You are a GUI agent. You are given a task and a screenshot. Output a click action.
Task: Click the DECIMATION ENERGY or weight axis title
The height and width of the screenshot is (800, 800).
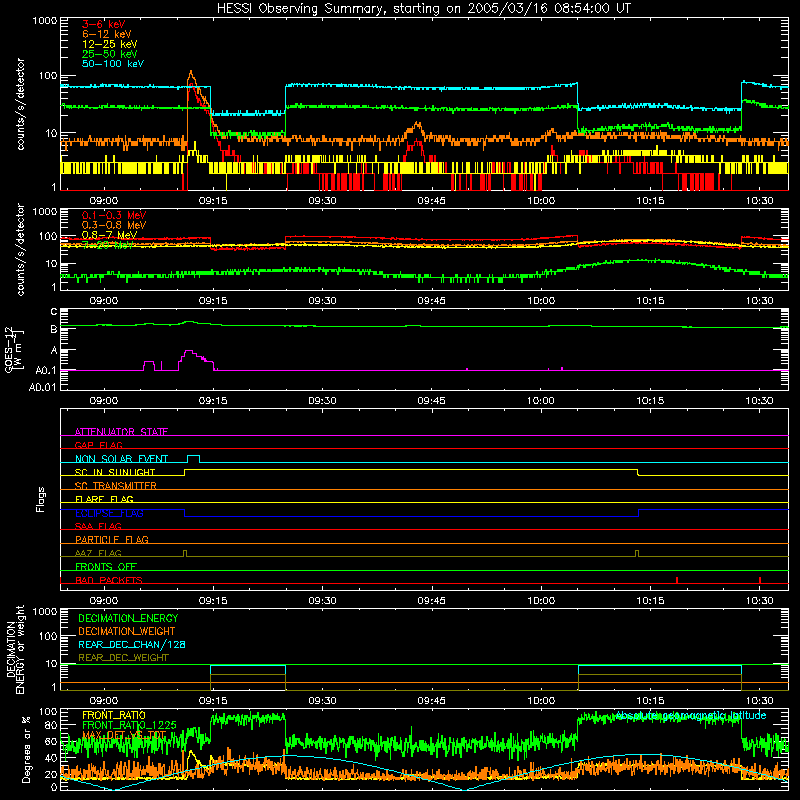15,649
